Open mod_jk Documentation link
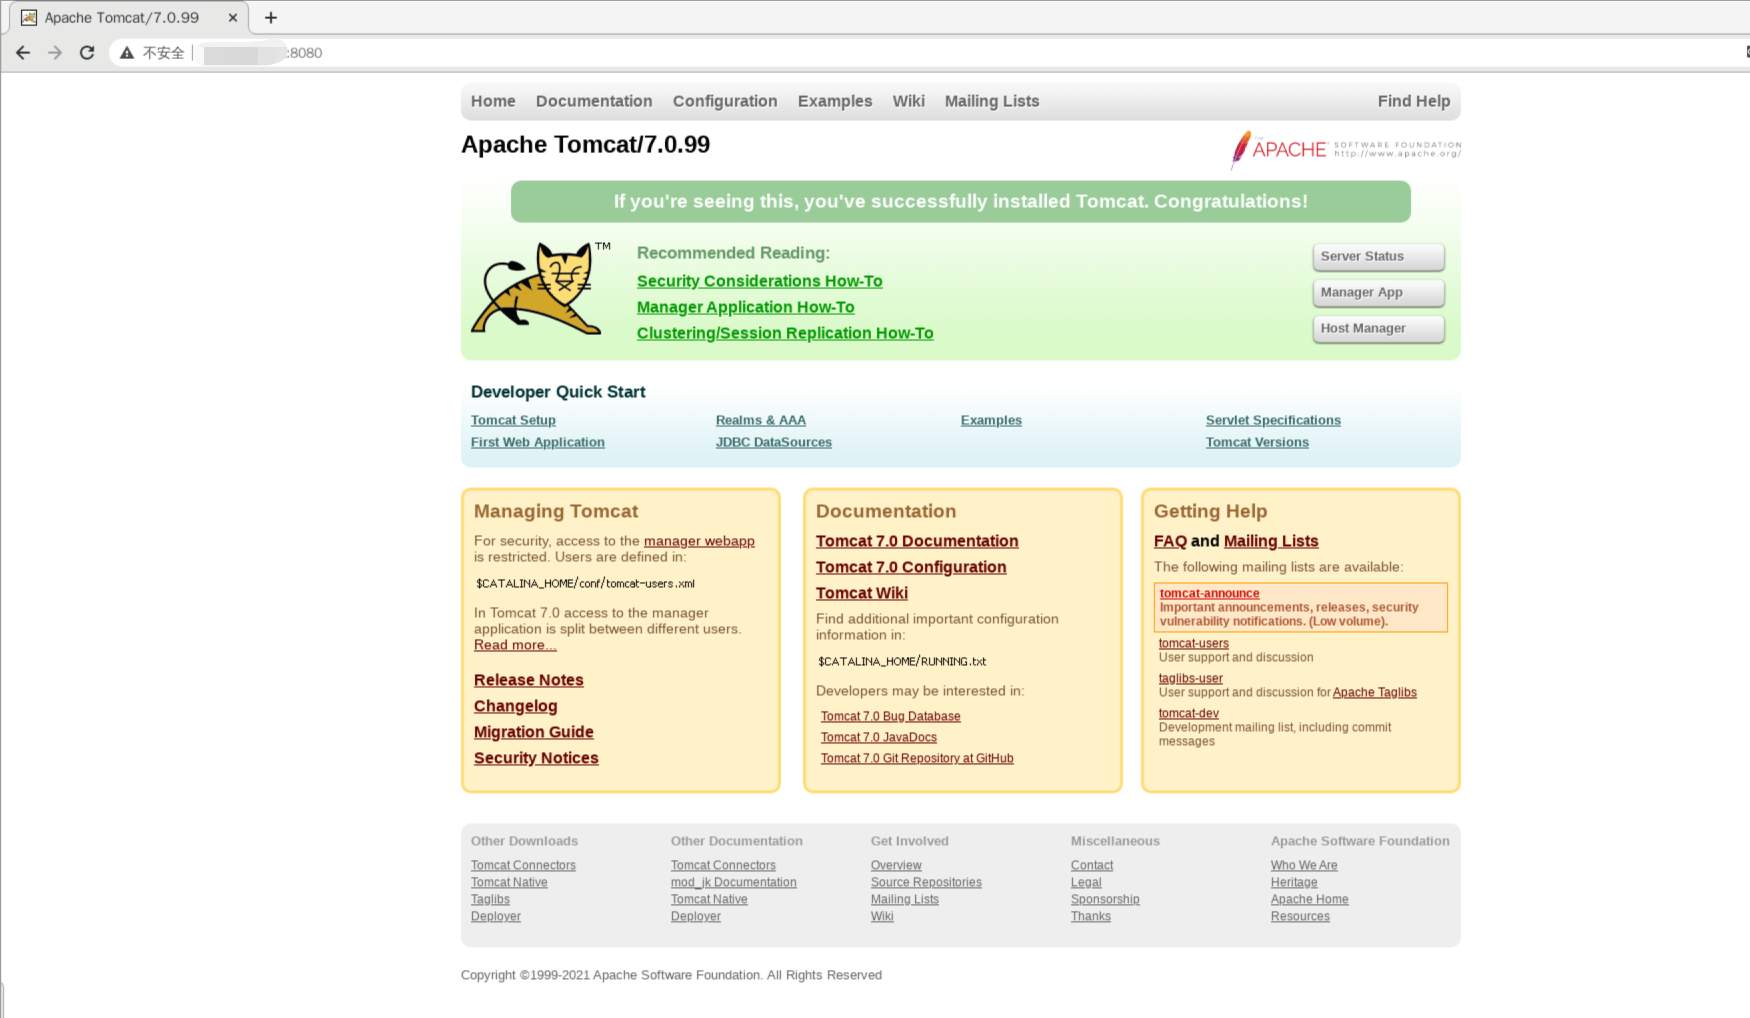Image resolution: width=1750 pixels, height=1018 pixels. click(734, 882)
